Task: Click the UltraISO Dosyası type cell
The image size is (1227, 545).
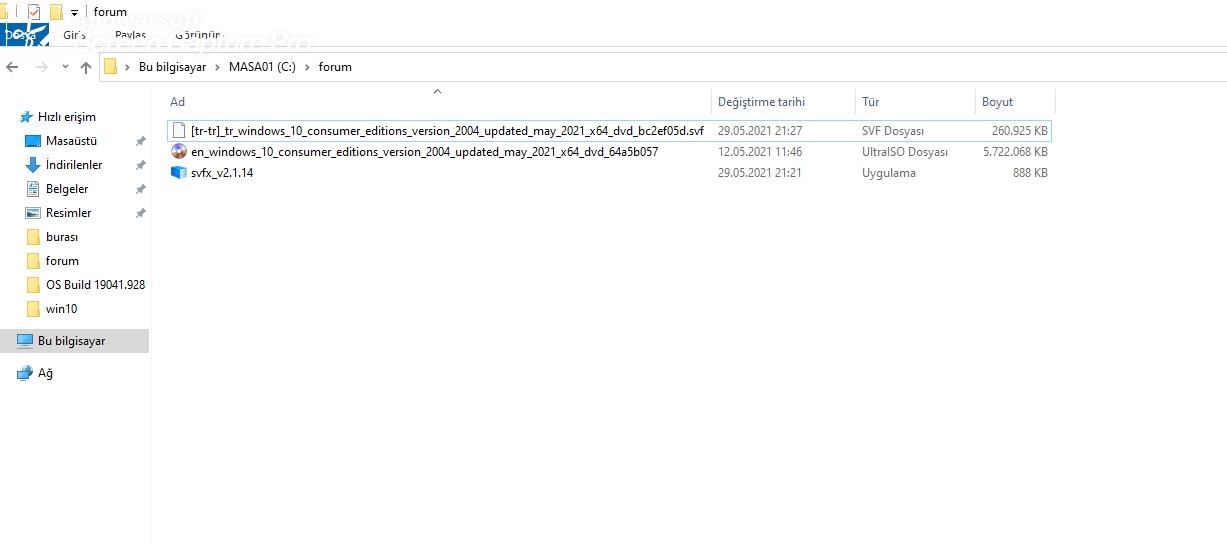Action: [x=904, y=152]
